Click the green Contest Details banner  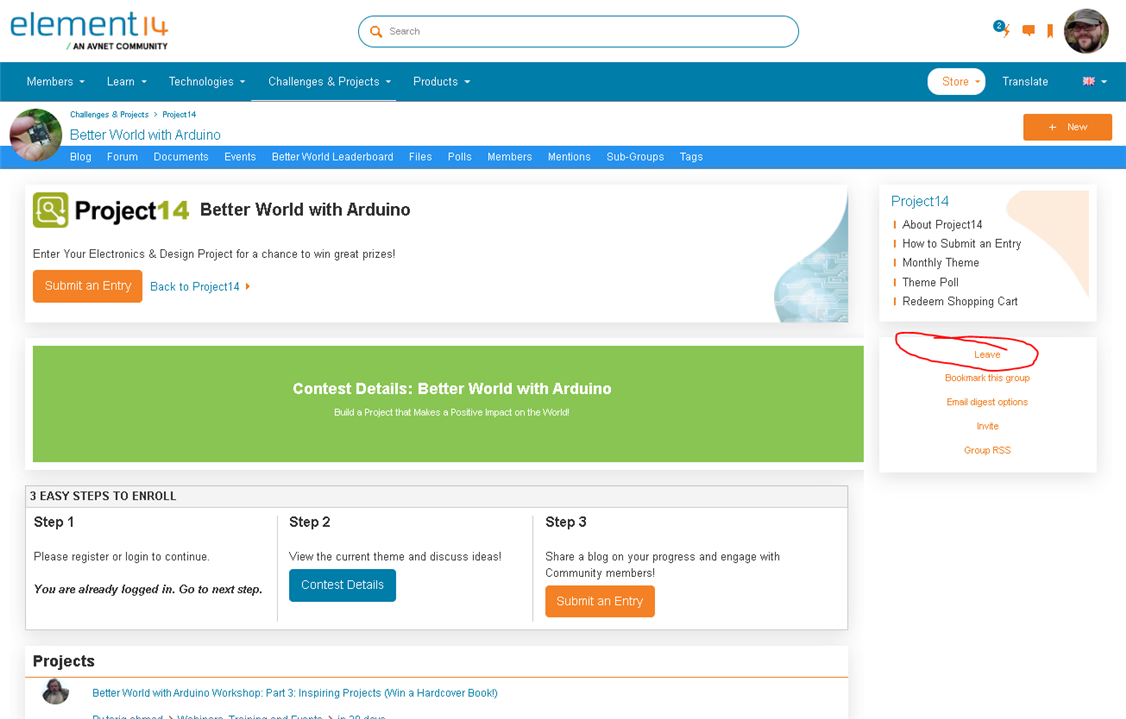448,404
